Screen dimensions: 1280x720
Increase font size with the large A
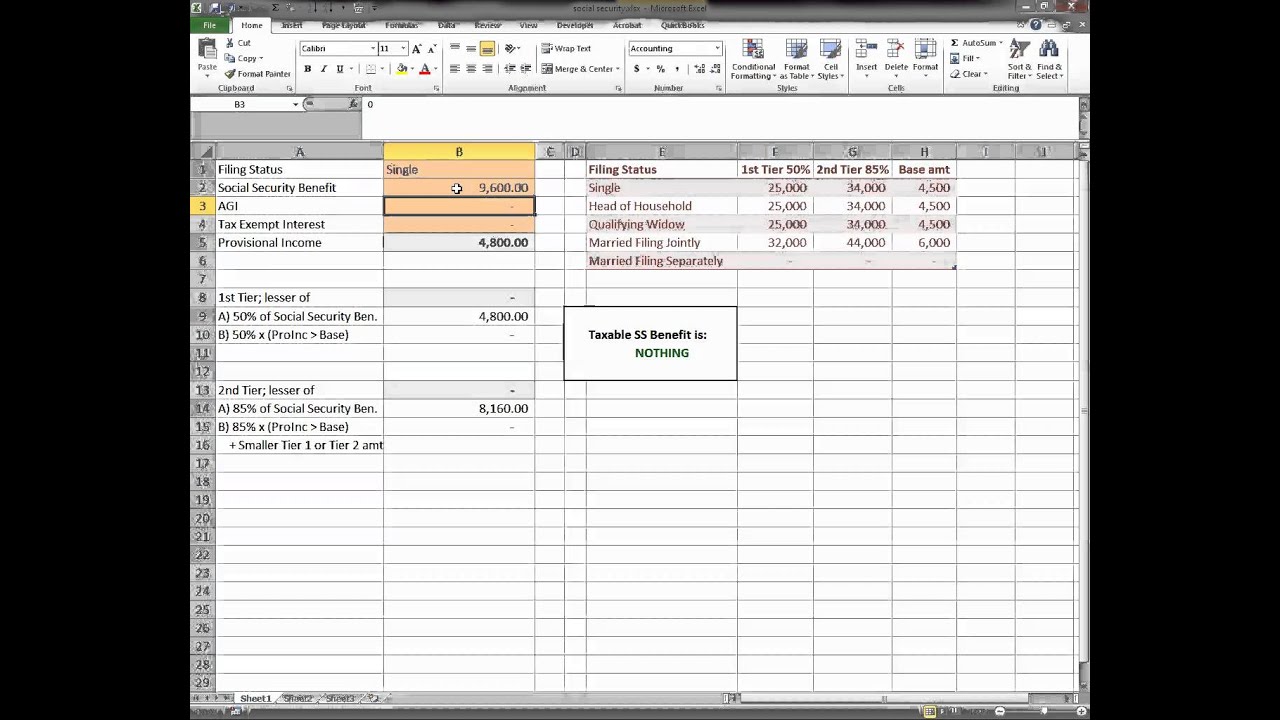[417, 48]
